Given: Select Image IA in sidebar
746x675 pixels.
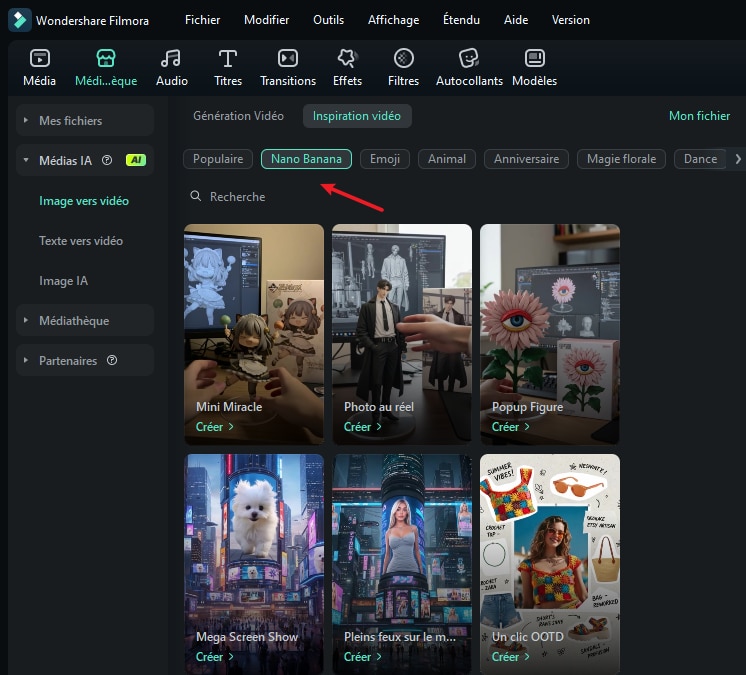Looking at the screenshot, I should click(63, 281).
